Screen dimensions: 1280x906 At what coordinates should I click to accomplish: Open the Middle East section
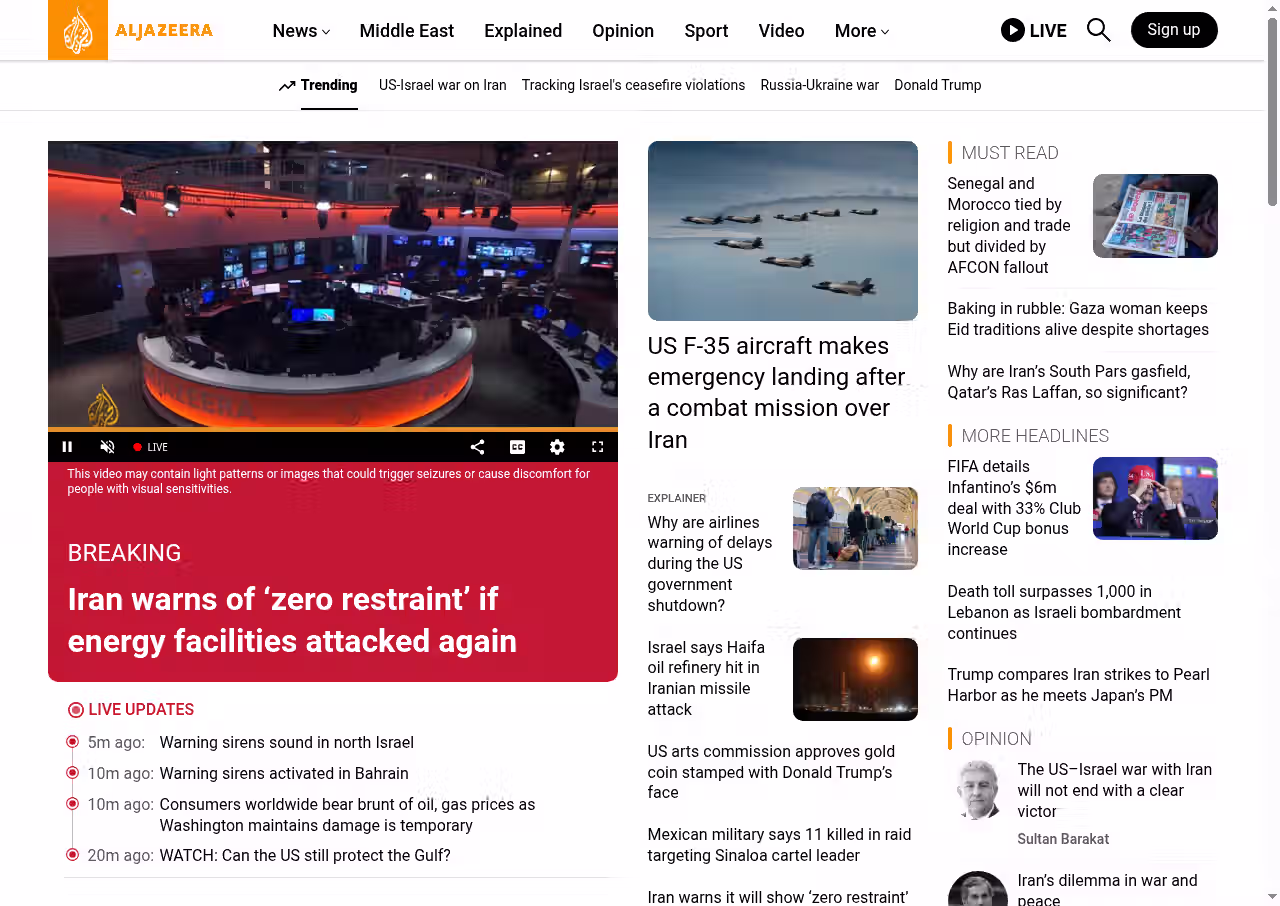pyautogui.click(x=406, y=31)
